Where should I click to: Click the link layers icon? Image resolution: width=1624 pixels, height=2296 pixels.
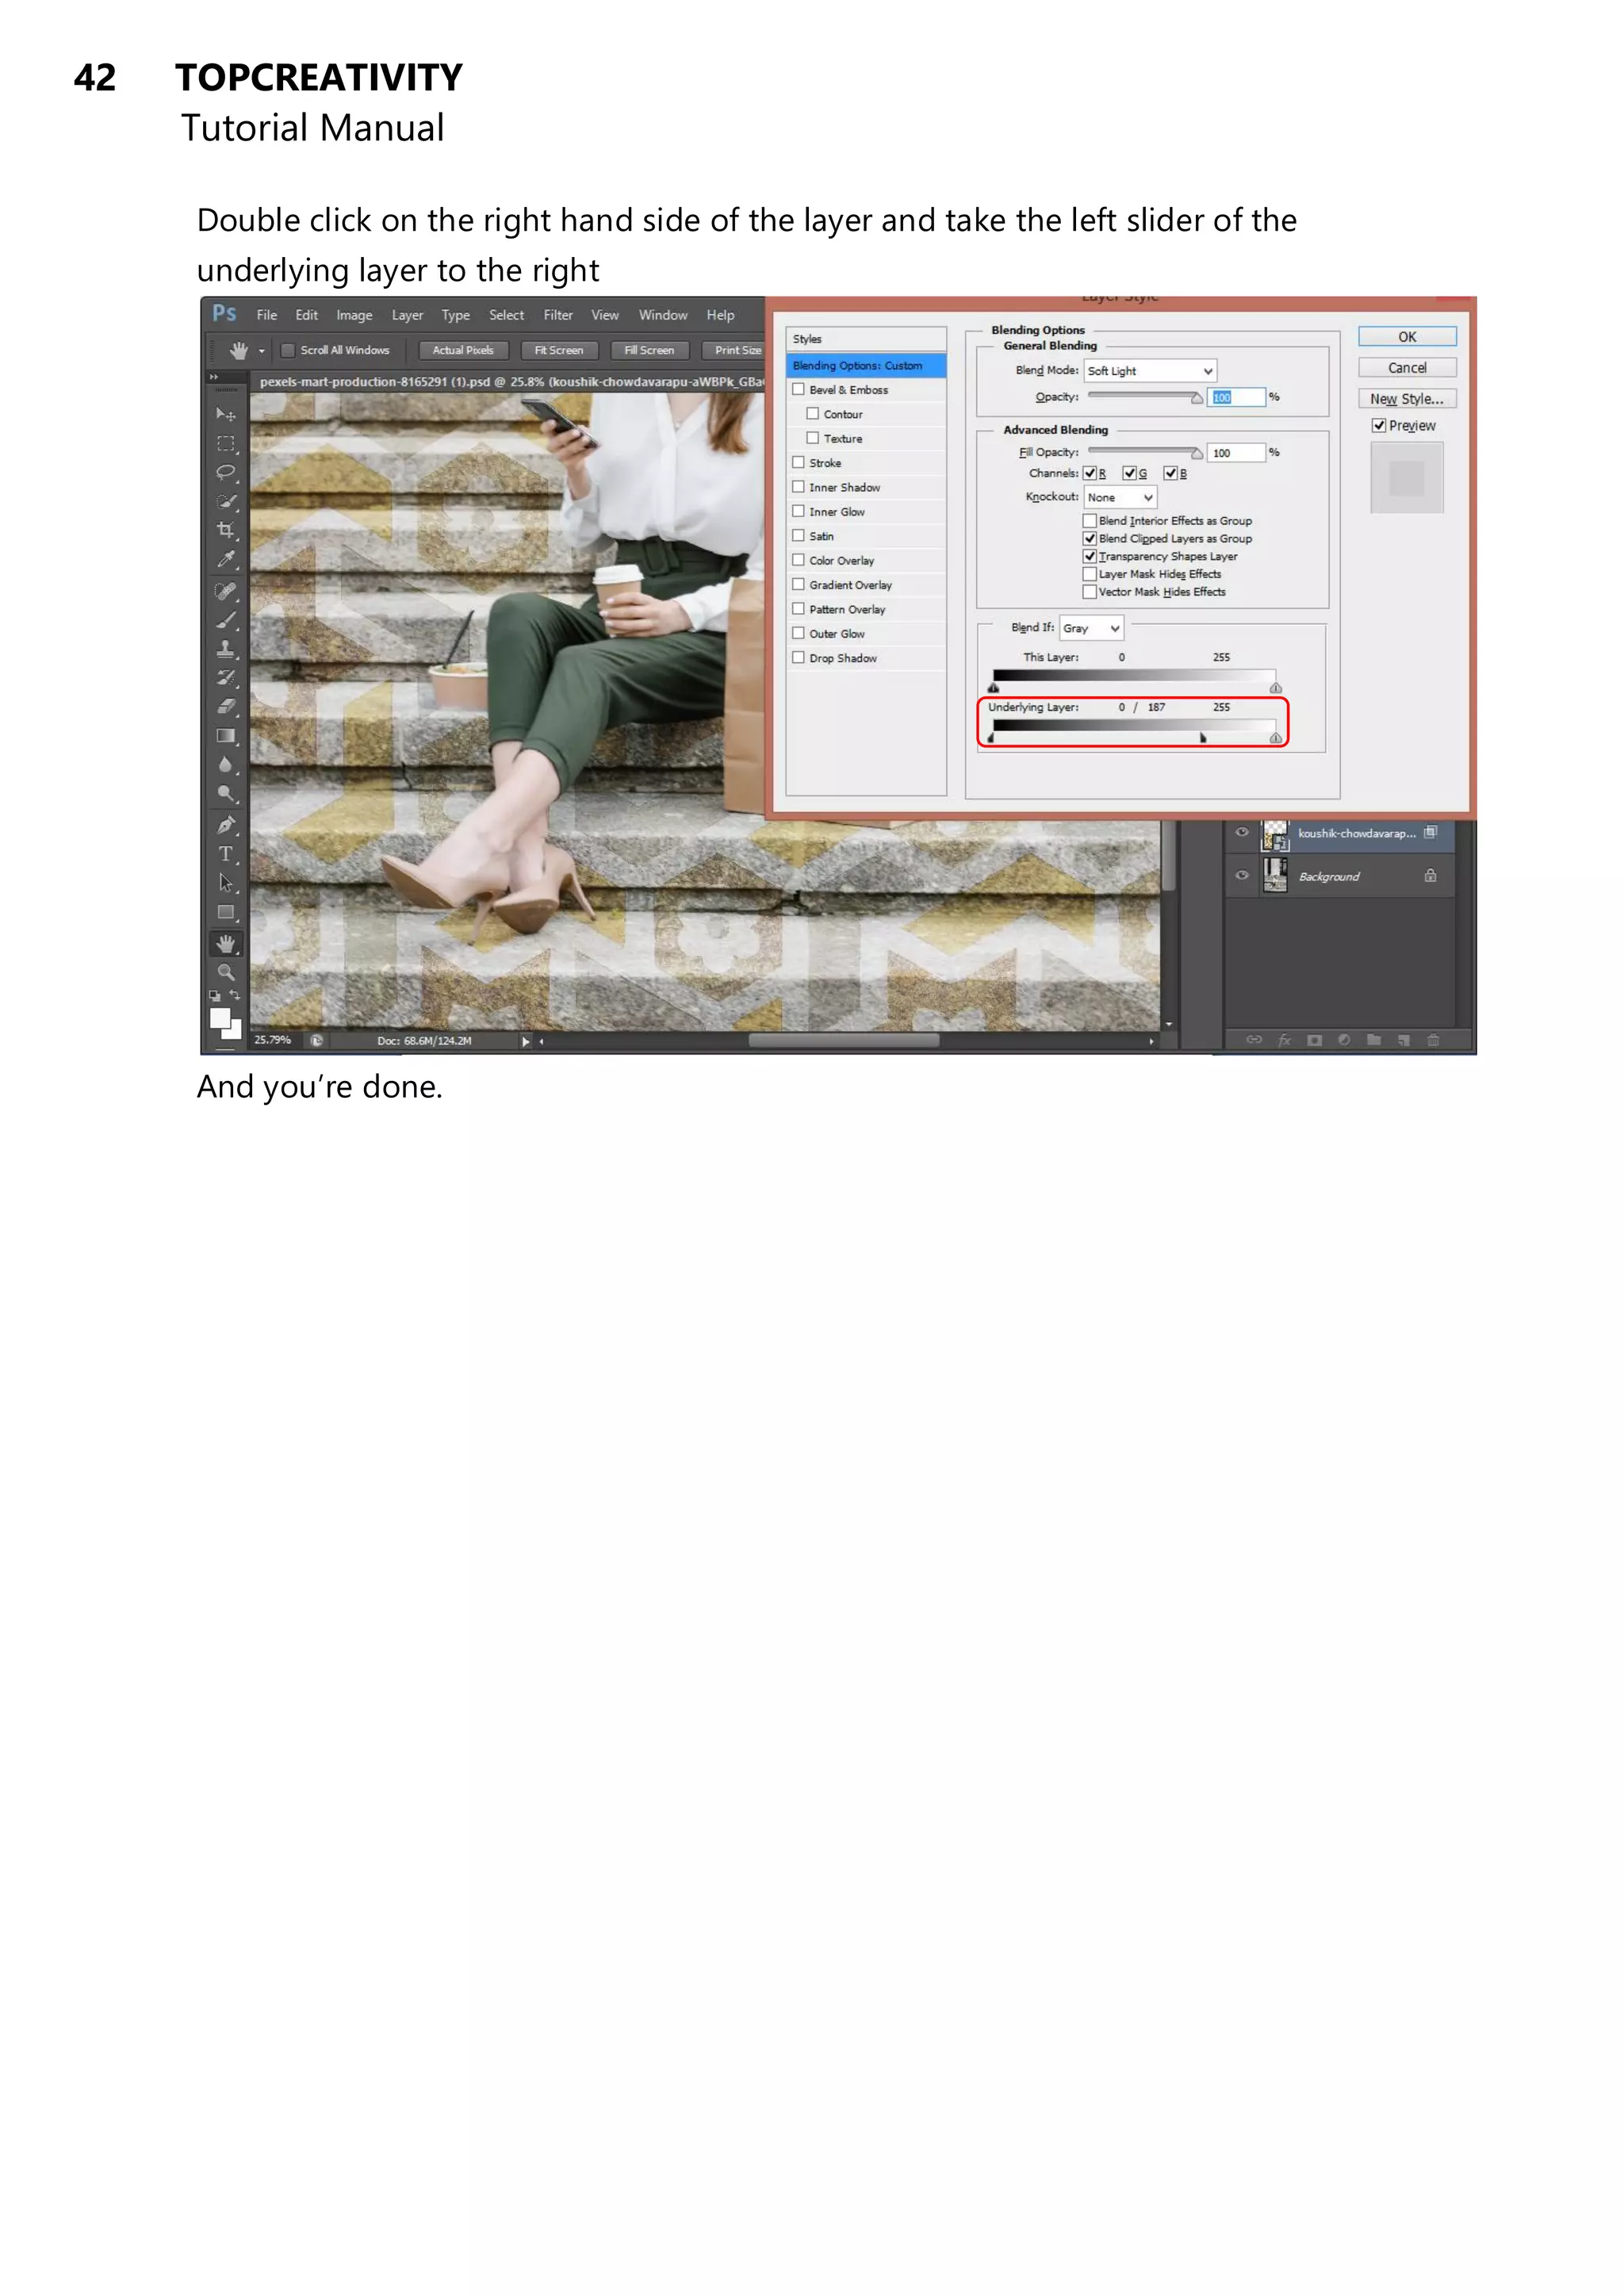[1254, 1040]
